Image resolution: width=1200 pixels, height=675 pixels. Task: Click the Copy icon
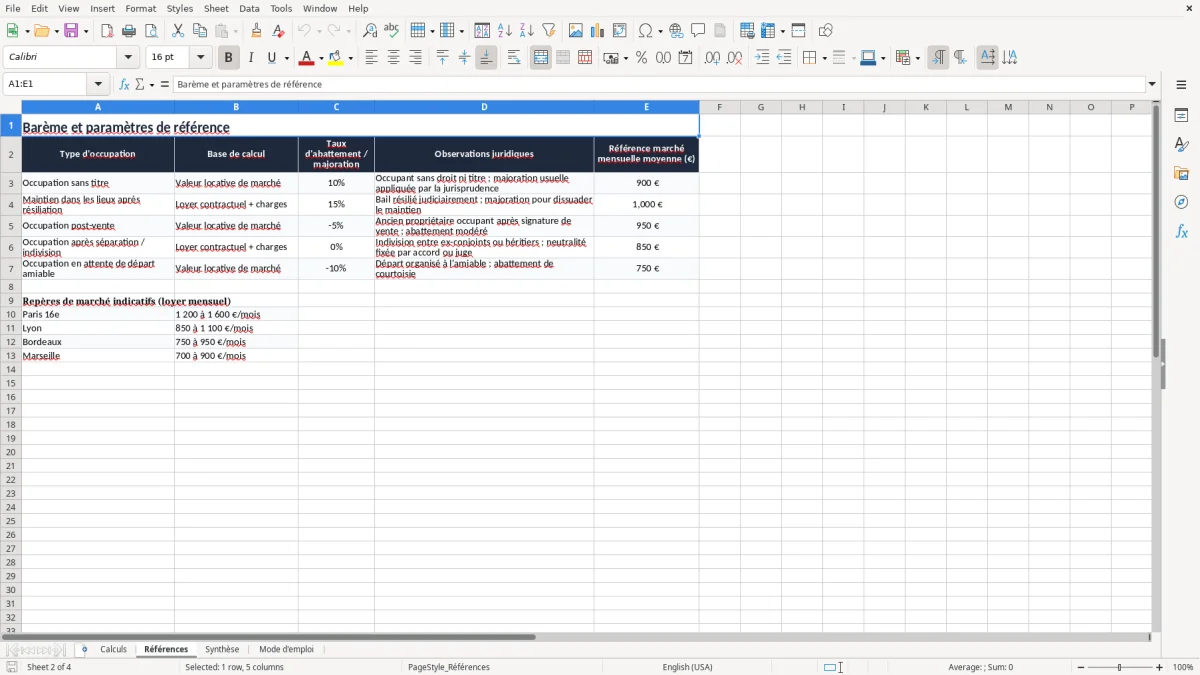[200, 31]
